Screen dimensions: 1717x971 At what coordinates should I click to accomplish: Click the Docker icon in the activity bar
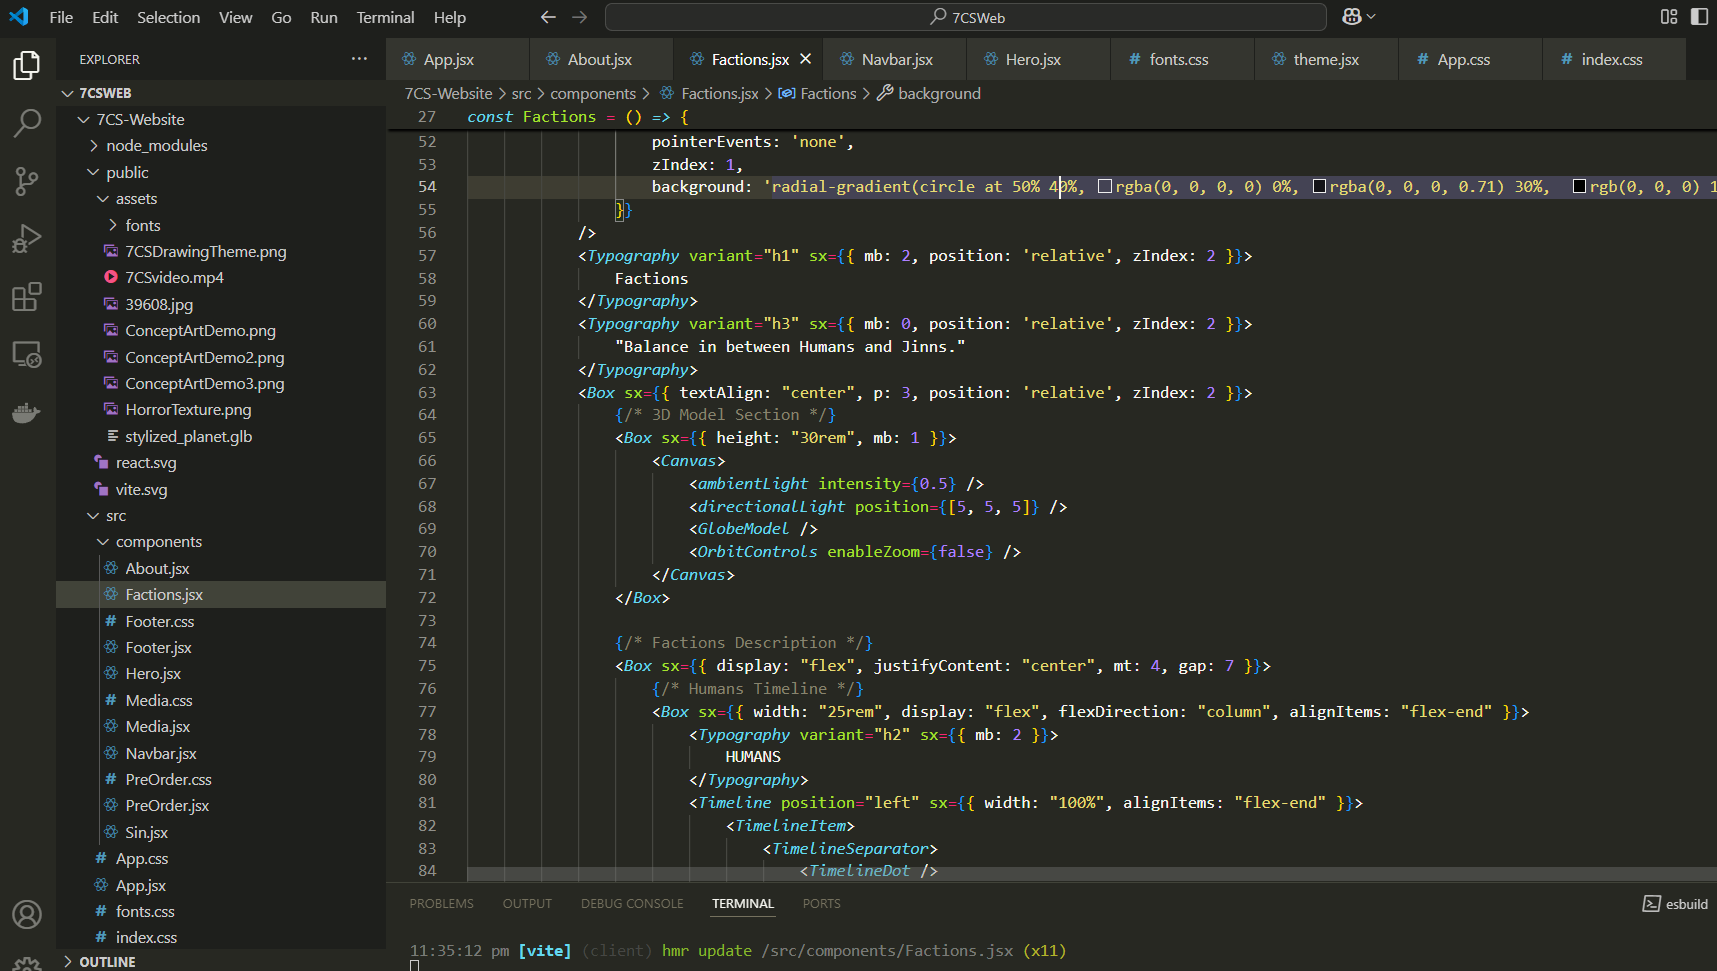pyautogui.click(x=27, y=412)
